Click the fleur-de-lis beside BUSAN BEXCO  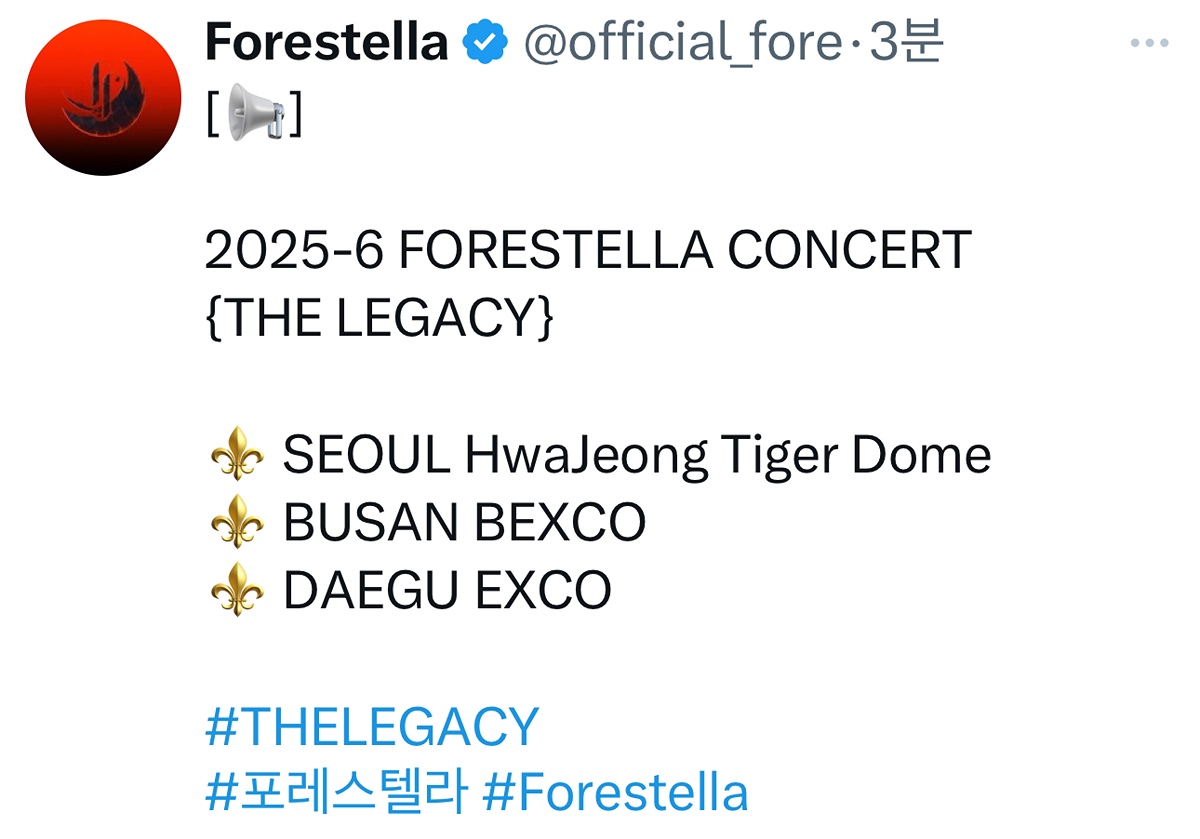pos(238,523)
